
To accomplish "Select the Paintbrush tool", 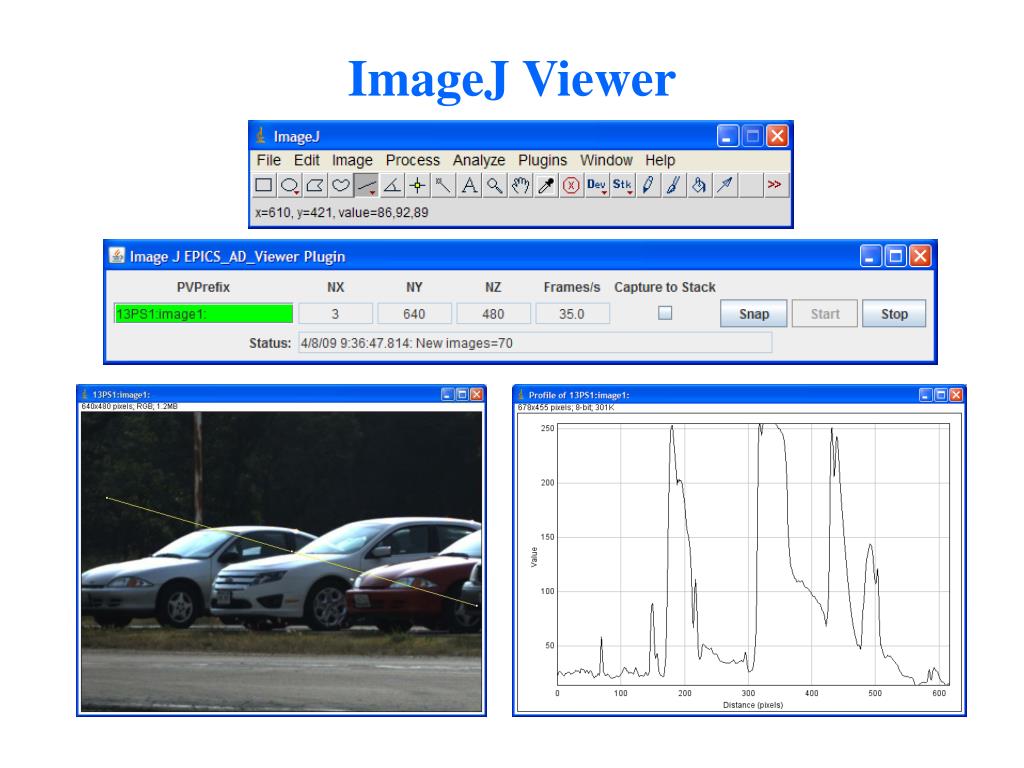I will [x=673, y=185].
